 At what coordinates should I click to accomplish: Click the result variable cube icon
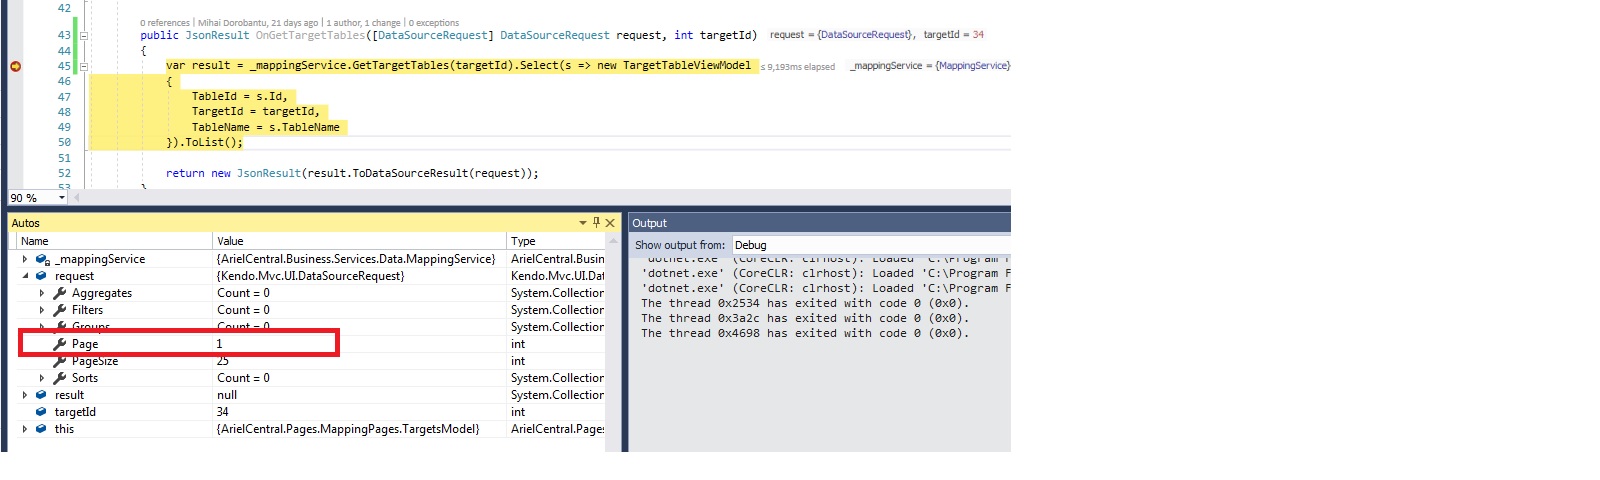41,395
